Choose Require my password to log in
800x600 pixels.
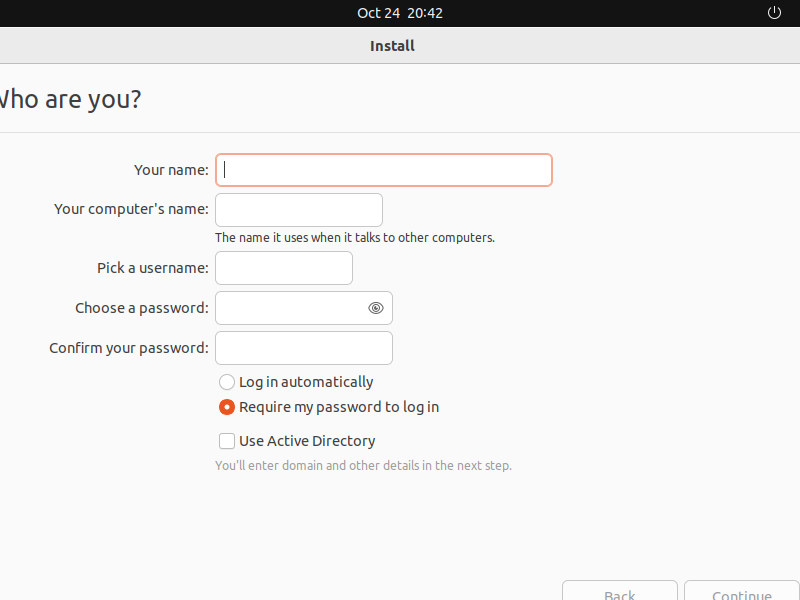227,407
